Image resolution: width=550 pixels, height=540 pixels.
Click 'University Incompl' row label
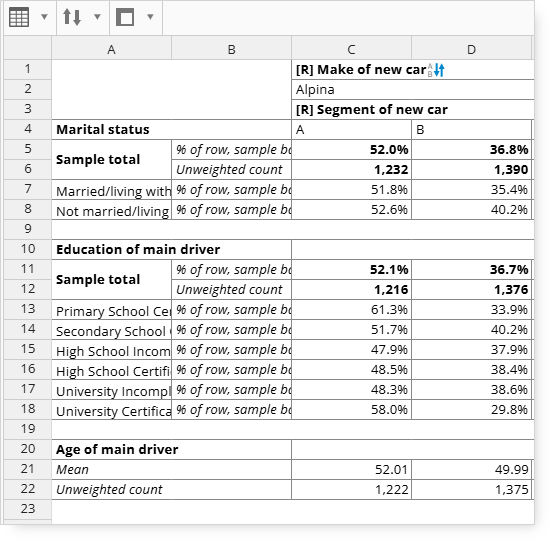point(112,390)
